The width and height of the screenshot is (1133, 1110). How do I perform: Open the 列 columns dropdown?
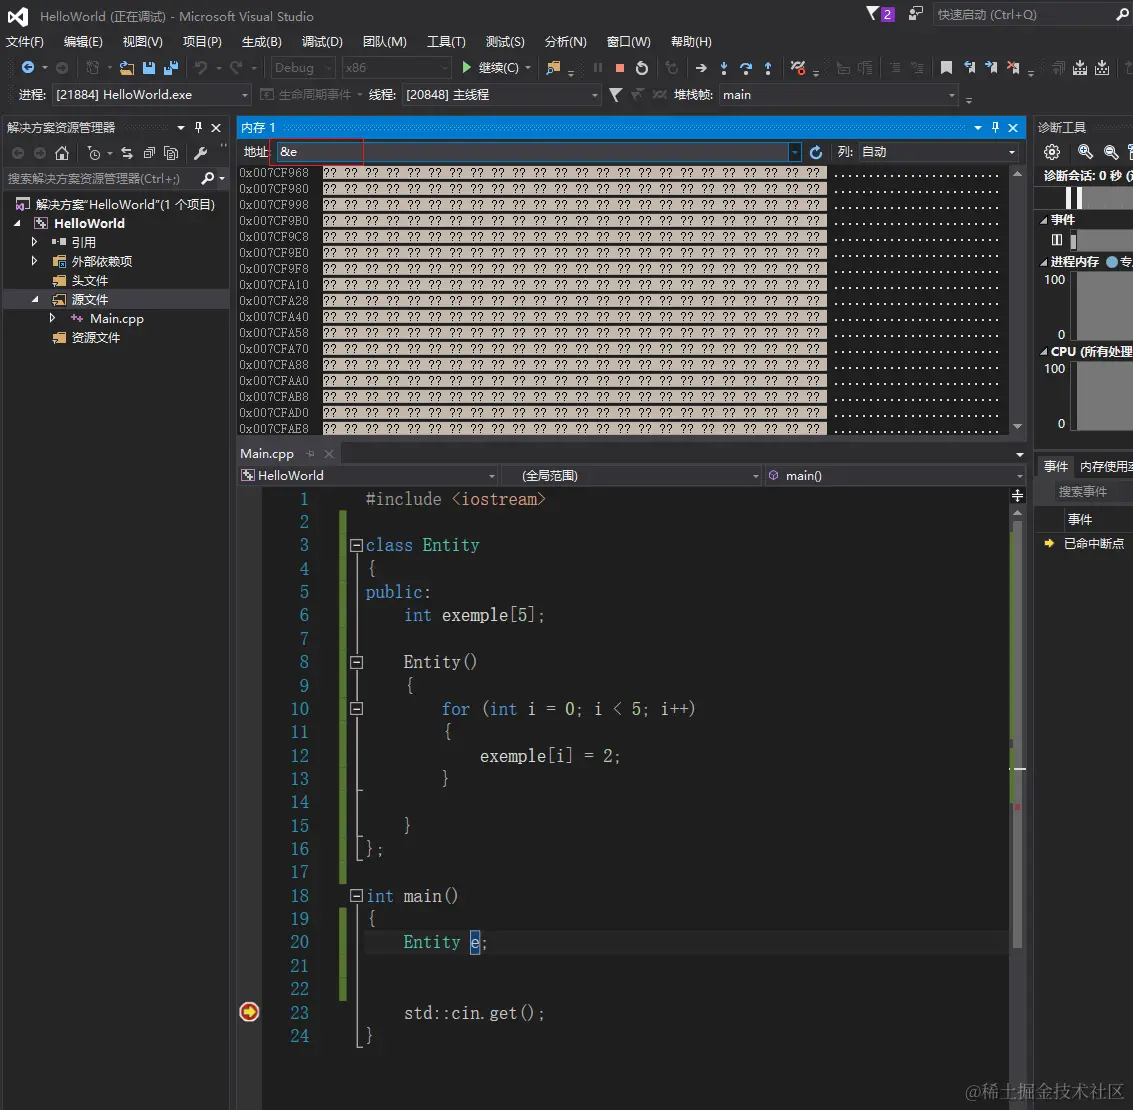(1012, 152)
